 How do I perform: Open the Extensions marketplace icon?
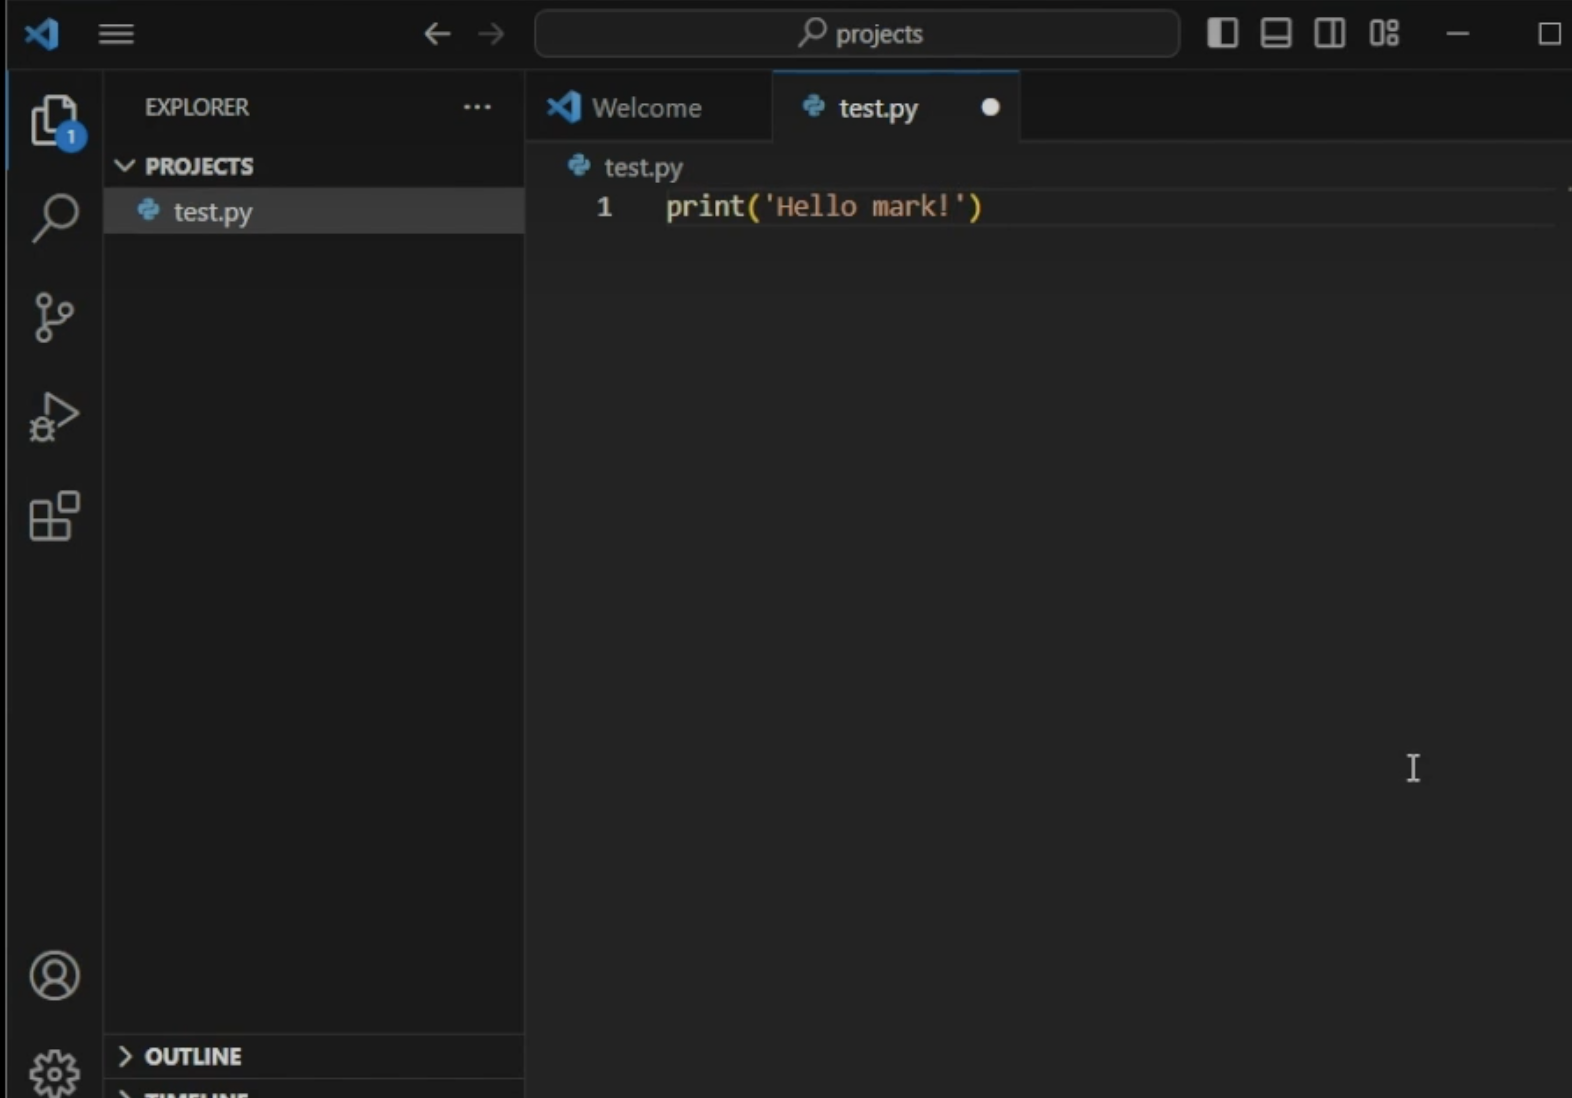(x=55, y=516)
